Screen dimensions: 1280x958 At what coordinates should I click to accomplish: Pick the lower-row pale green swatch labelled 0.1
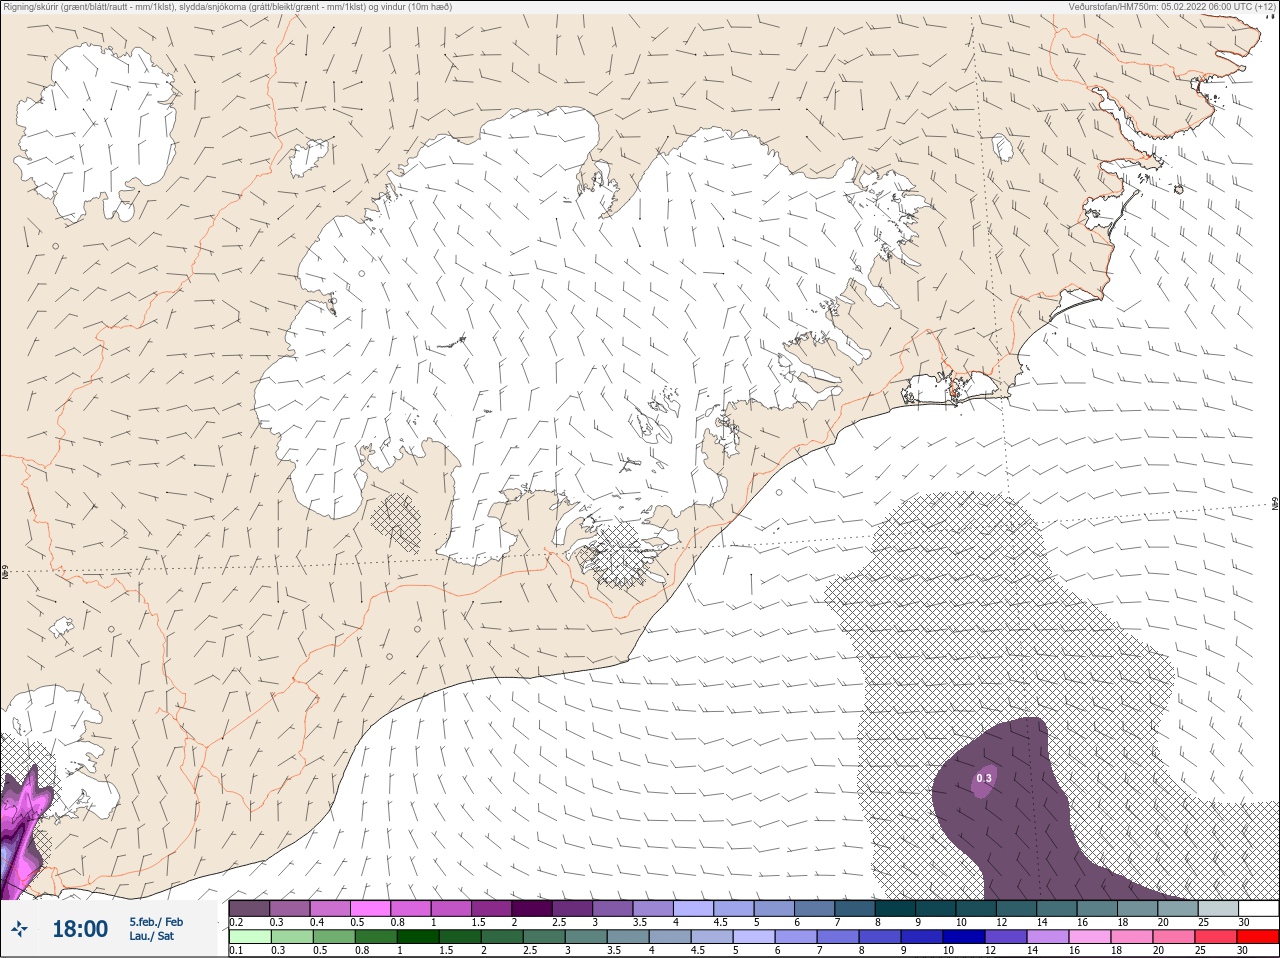(250, 937)
